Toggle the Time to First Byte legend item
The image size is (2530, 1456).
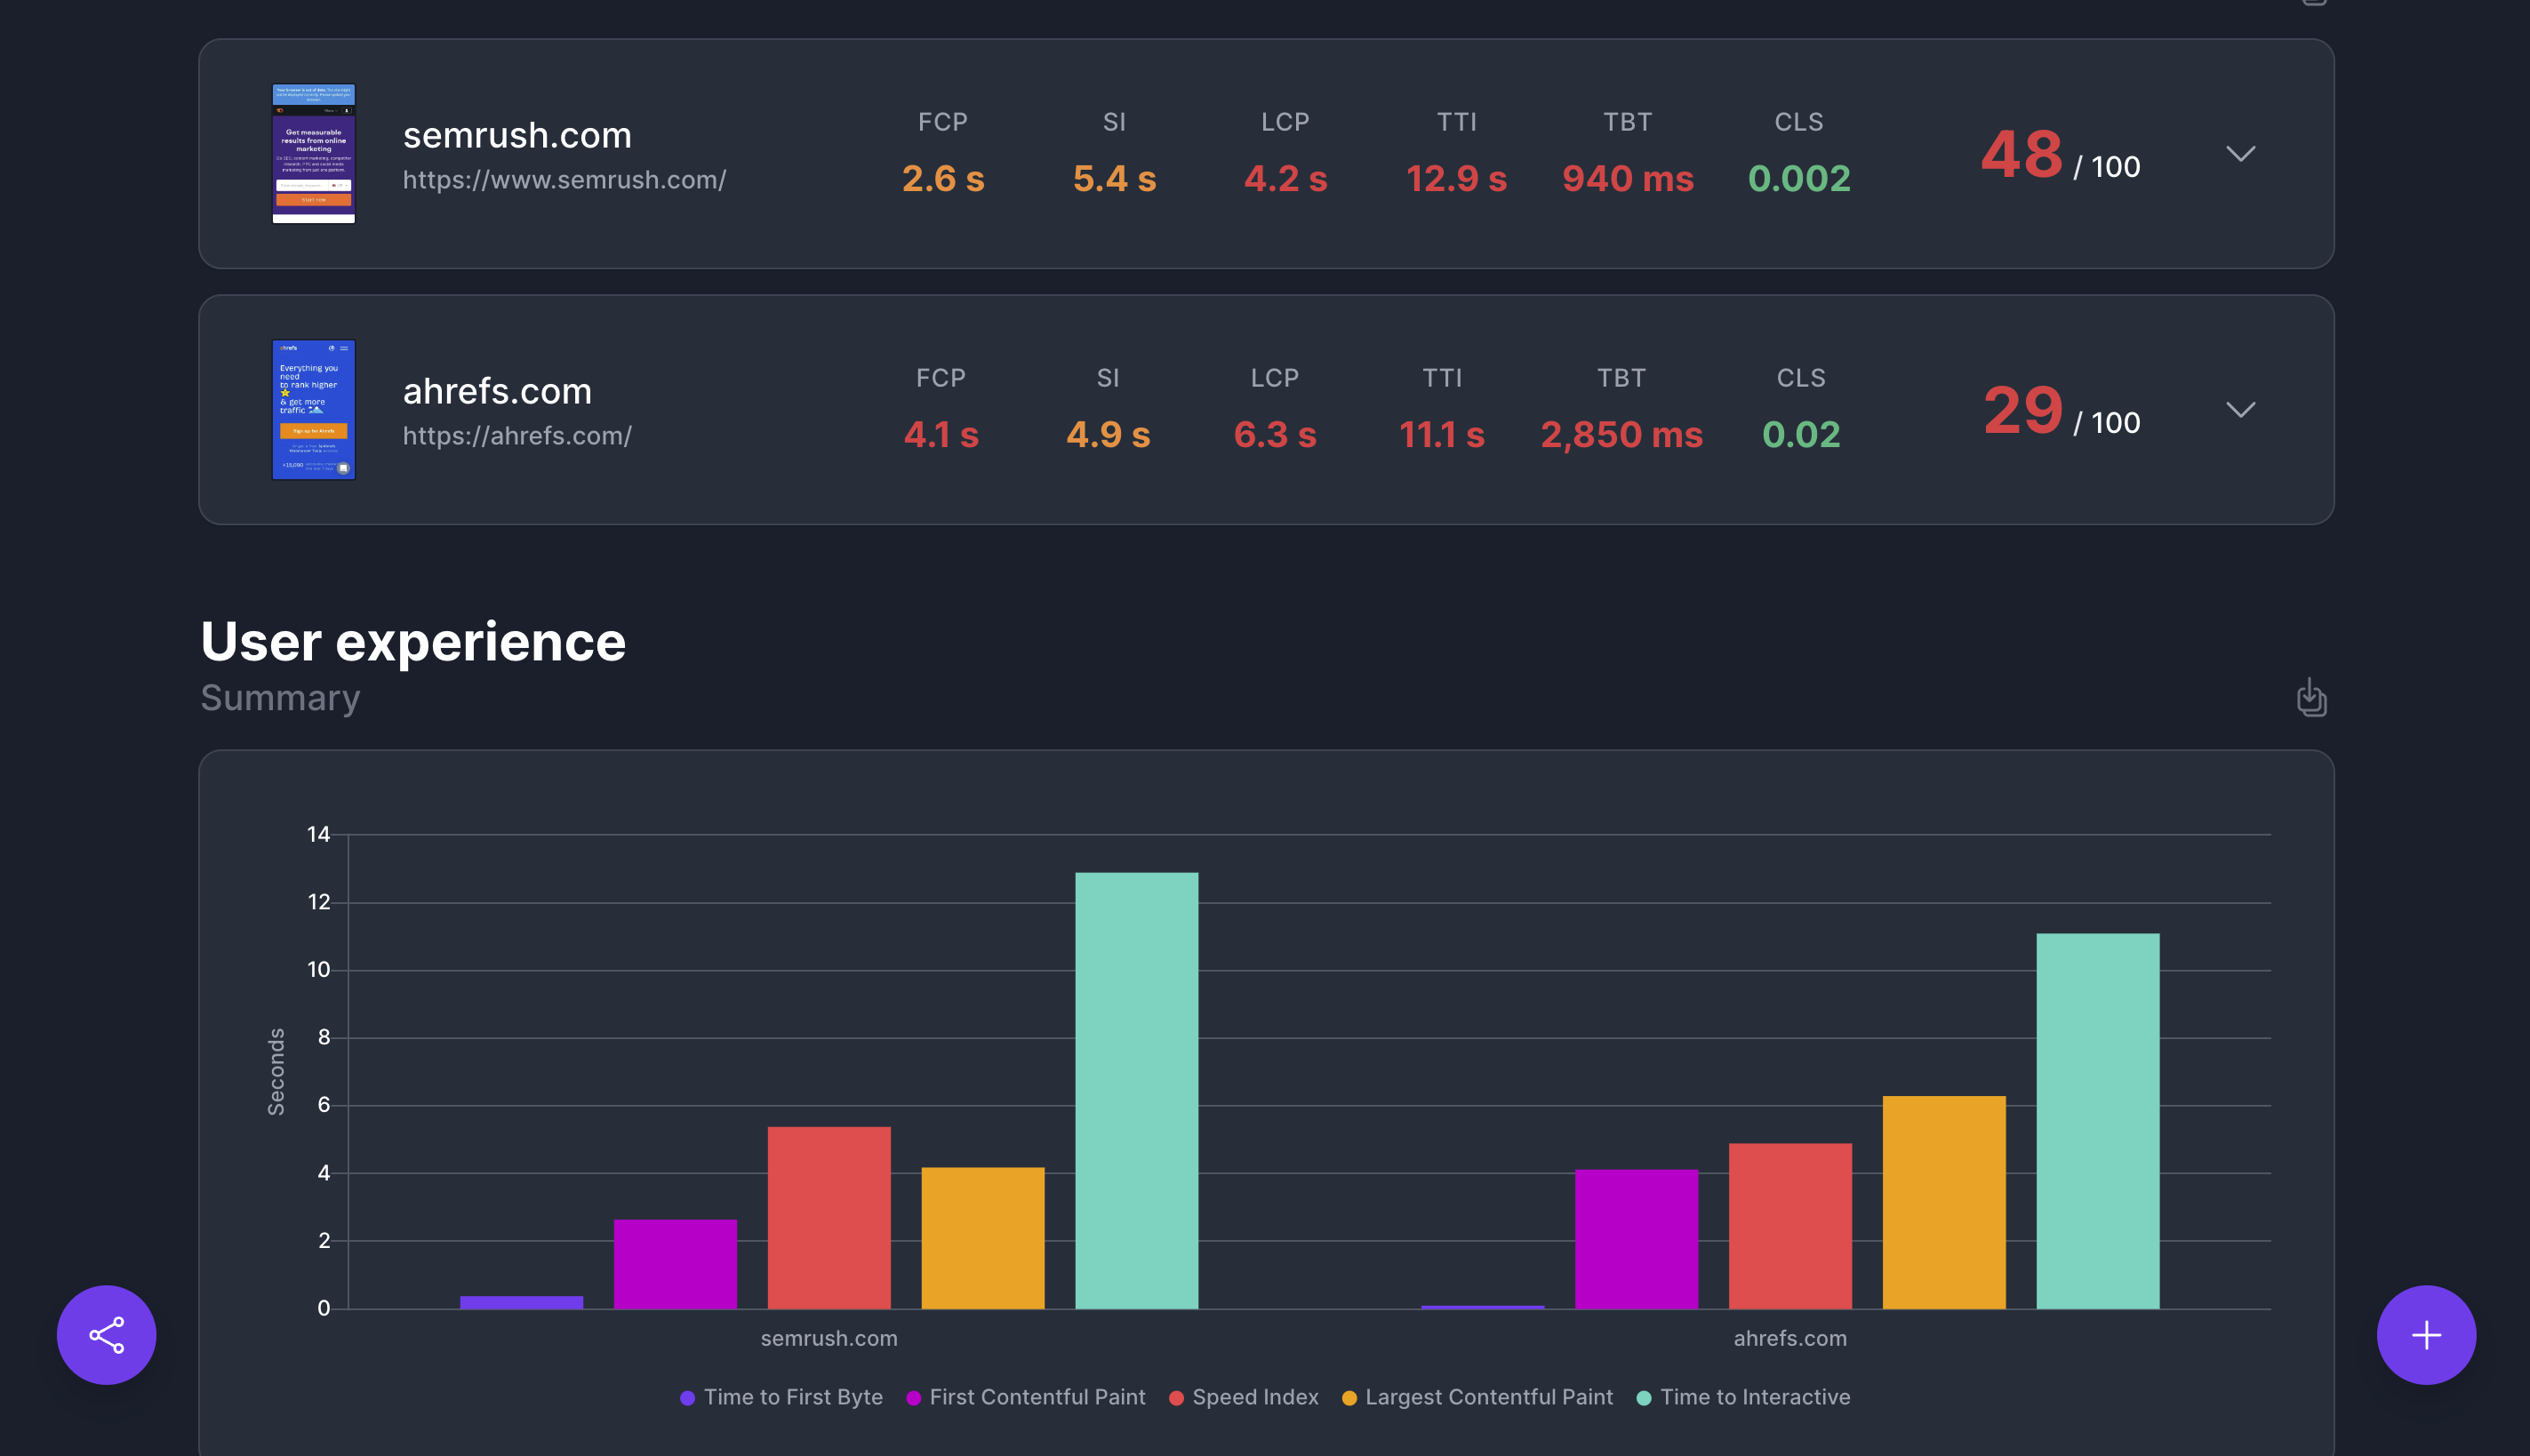[782, 1397]
